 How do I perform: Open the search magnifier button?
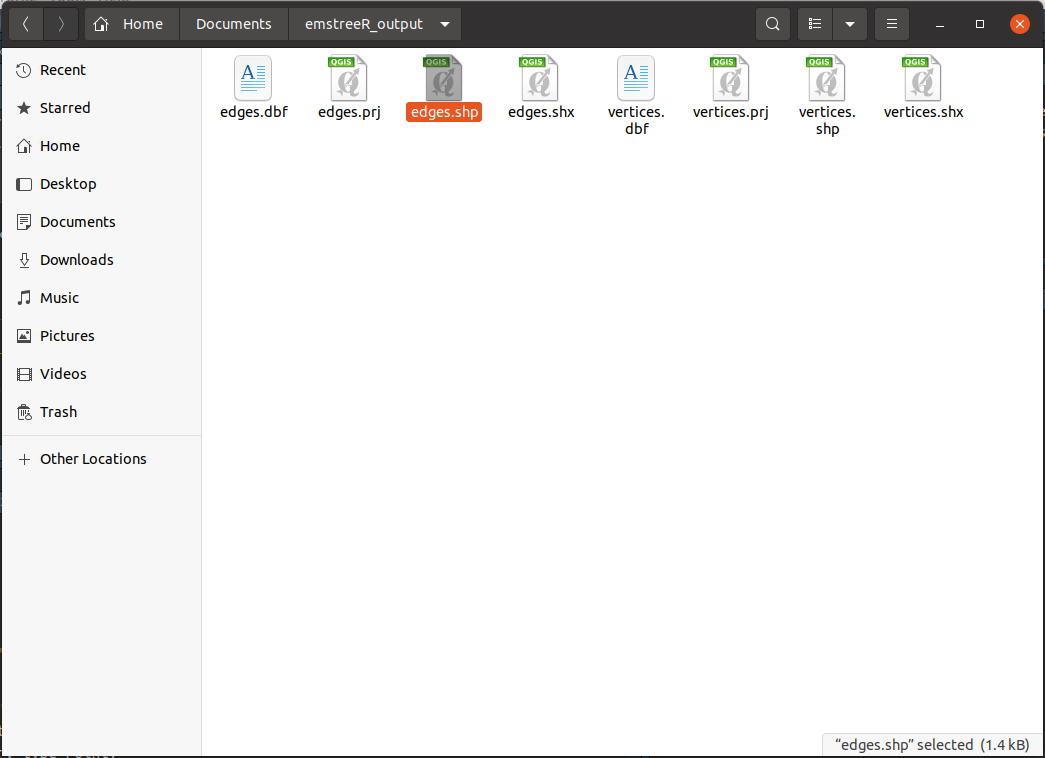pyautogui.click(x=772, y=24)
